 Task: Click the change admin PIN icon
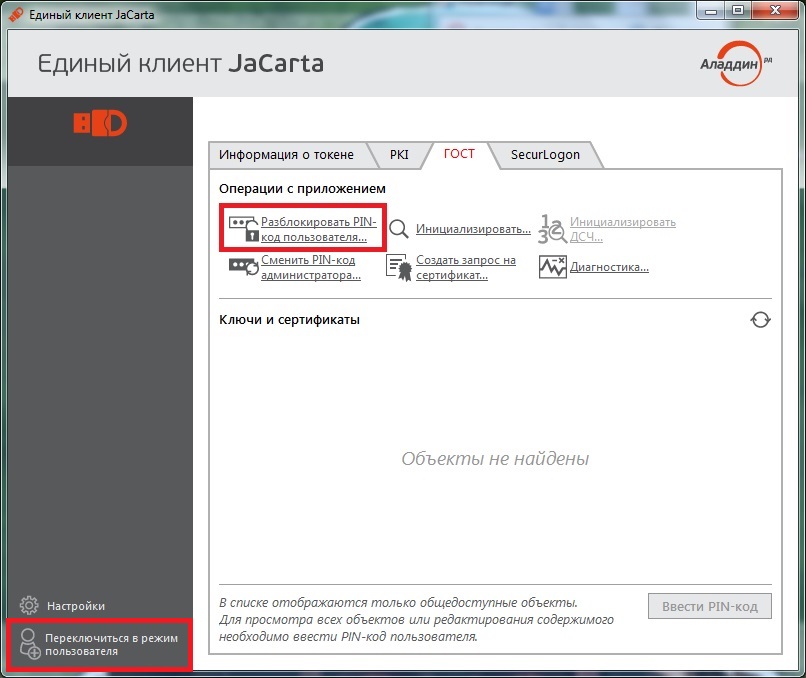coord(244,267)
